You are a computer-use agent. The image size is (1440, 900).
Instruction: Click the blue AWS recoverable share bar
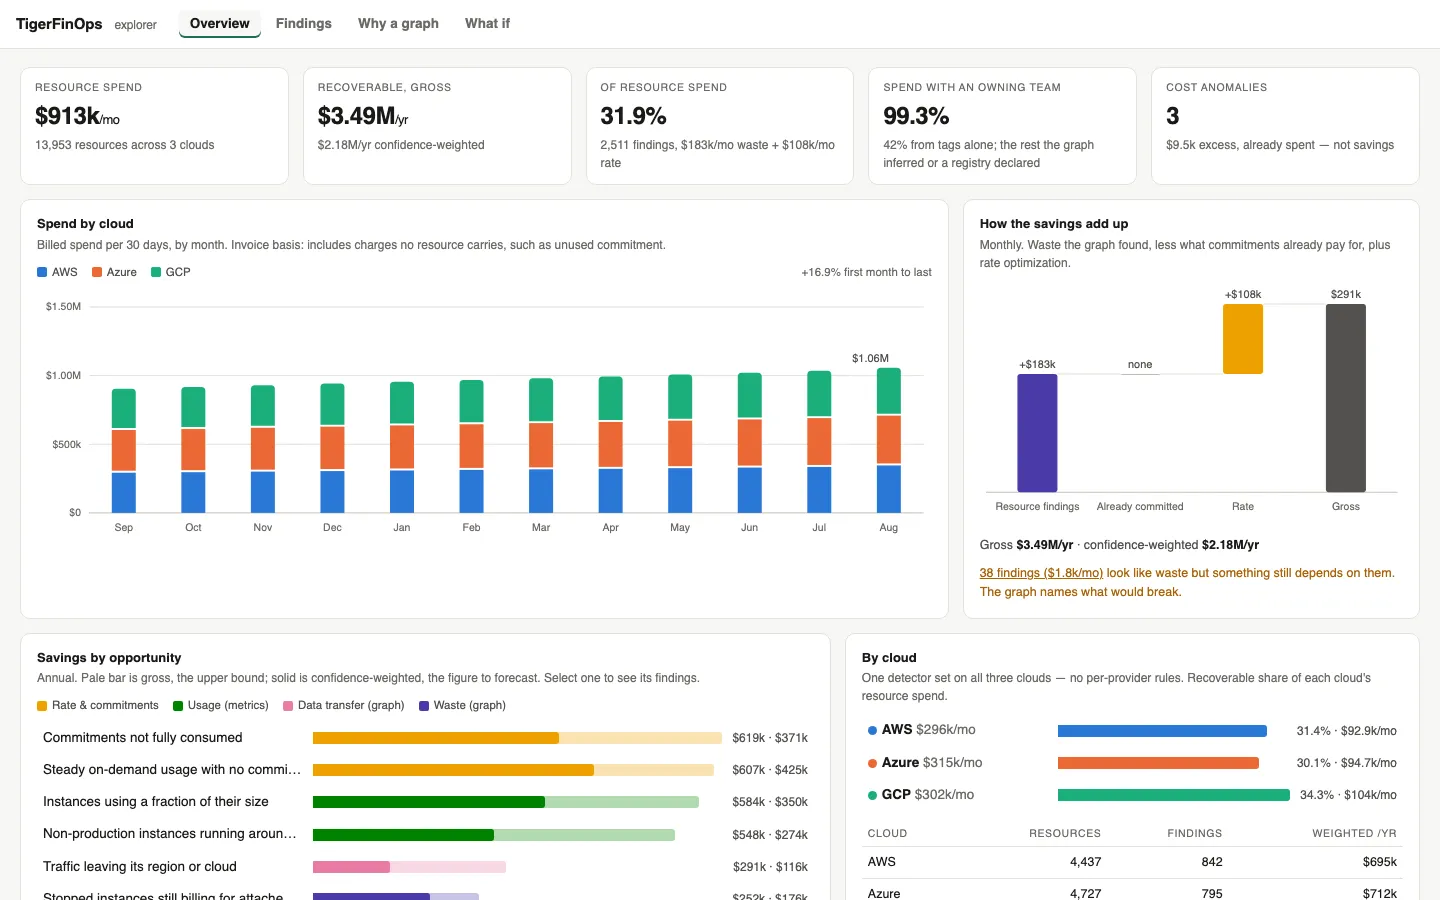(1162, 731)
